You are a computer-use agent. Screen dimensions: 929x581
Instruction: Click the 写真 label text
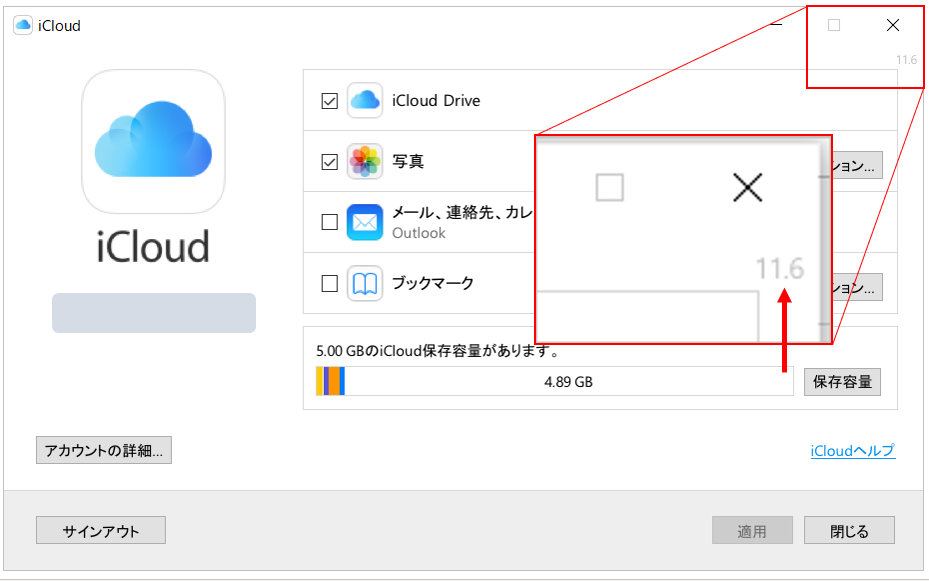(x=408, y=161)
